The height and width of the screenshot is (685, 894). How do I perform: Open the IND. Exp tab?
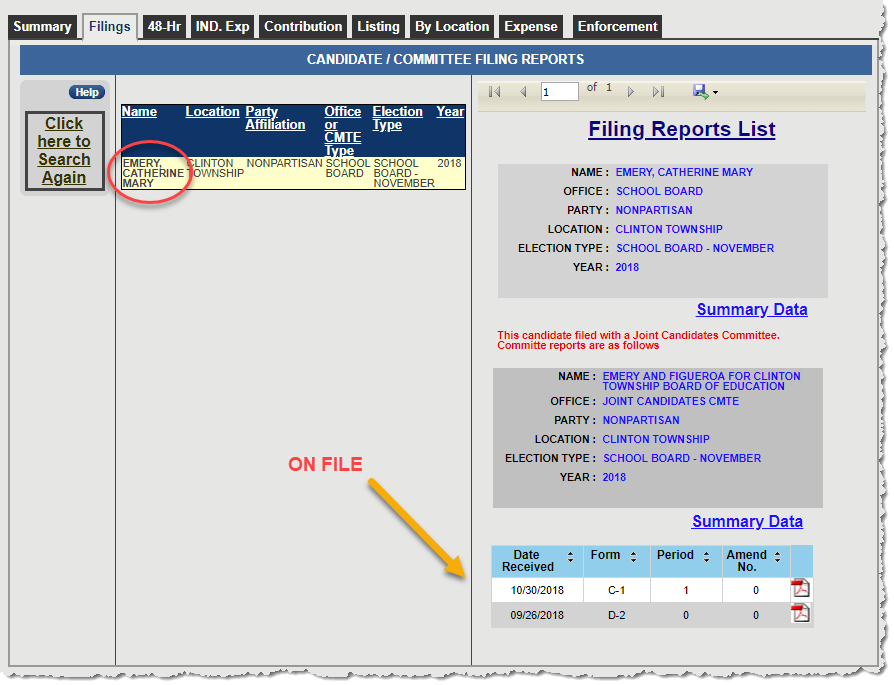coord(222,27)
